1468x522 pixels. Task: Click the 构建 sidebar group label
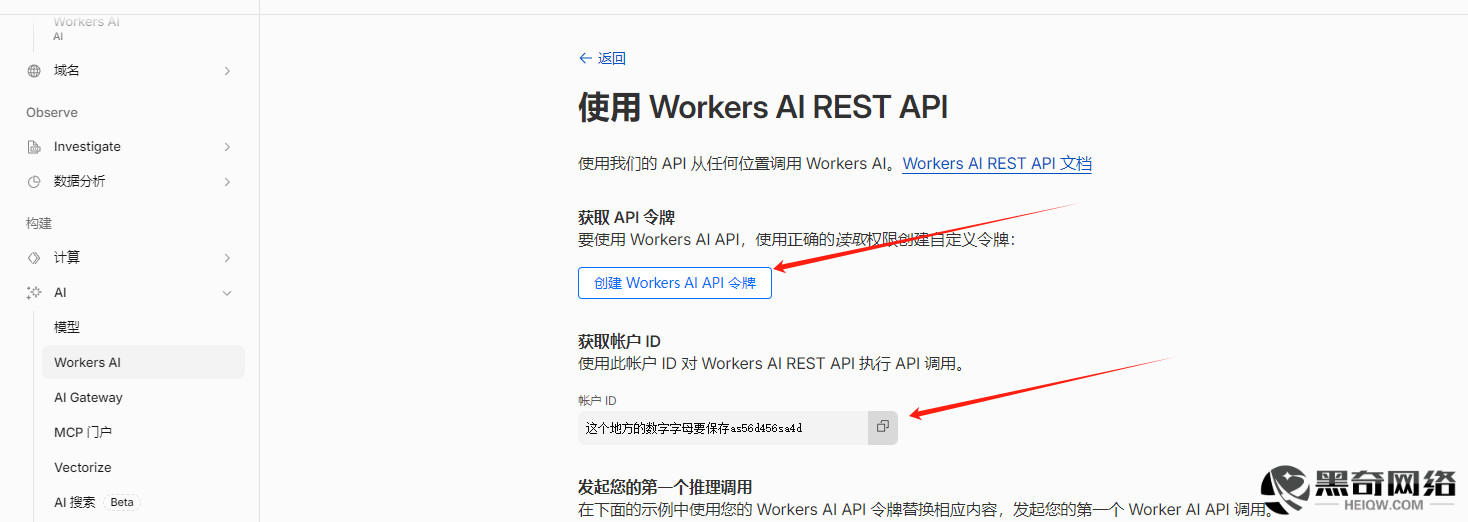point(39,224)
